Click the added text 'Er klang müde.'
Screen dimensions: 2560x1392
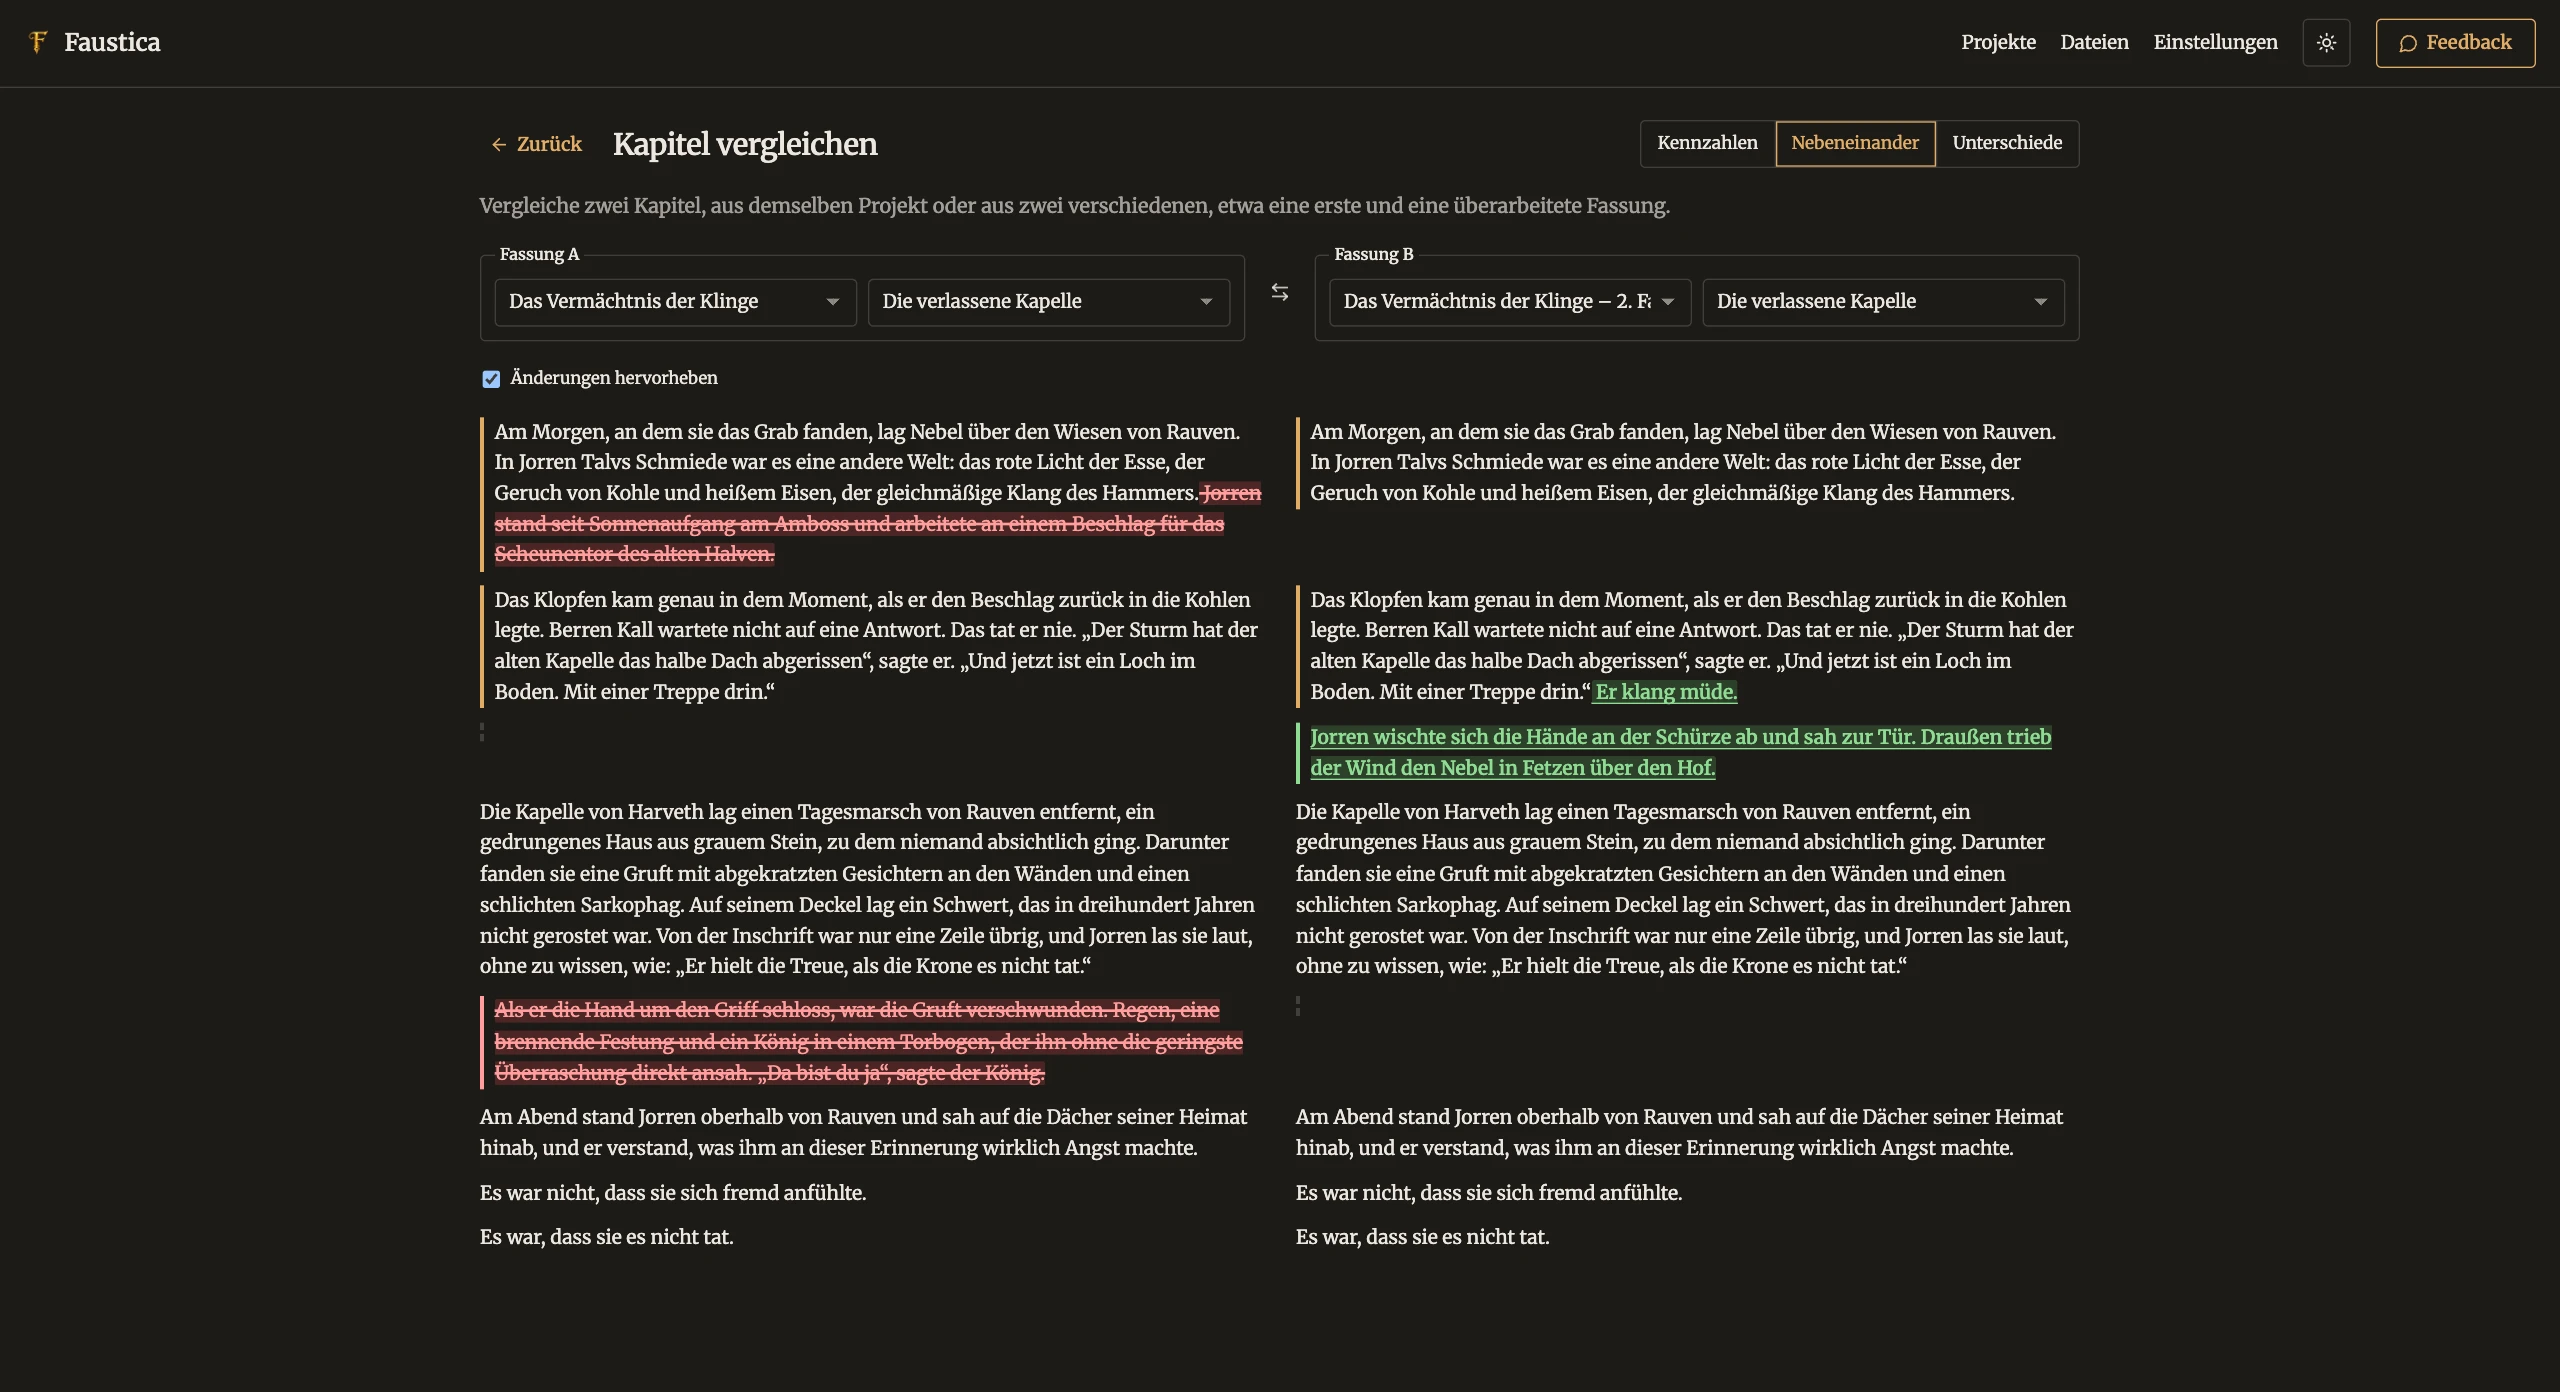[1666, 692]
